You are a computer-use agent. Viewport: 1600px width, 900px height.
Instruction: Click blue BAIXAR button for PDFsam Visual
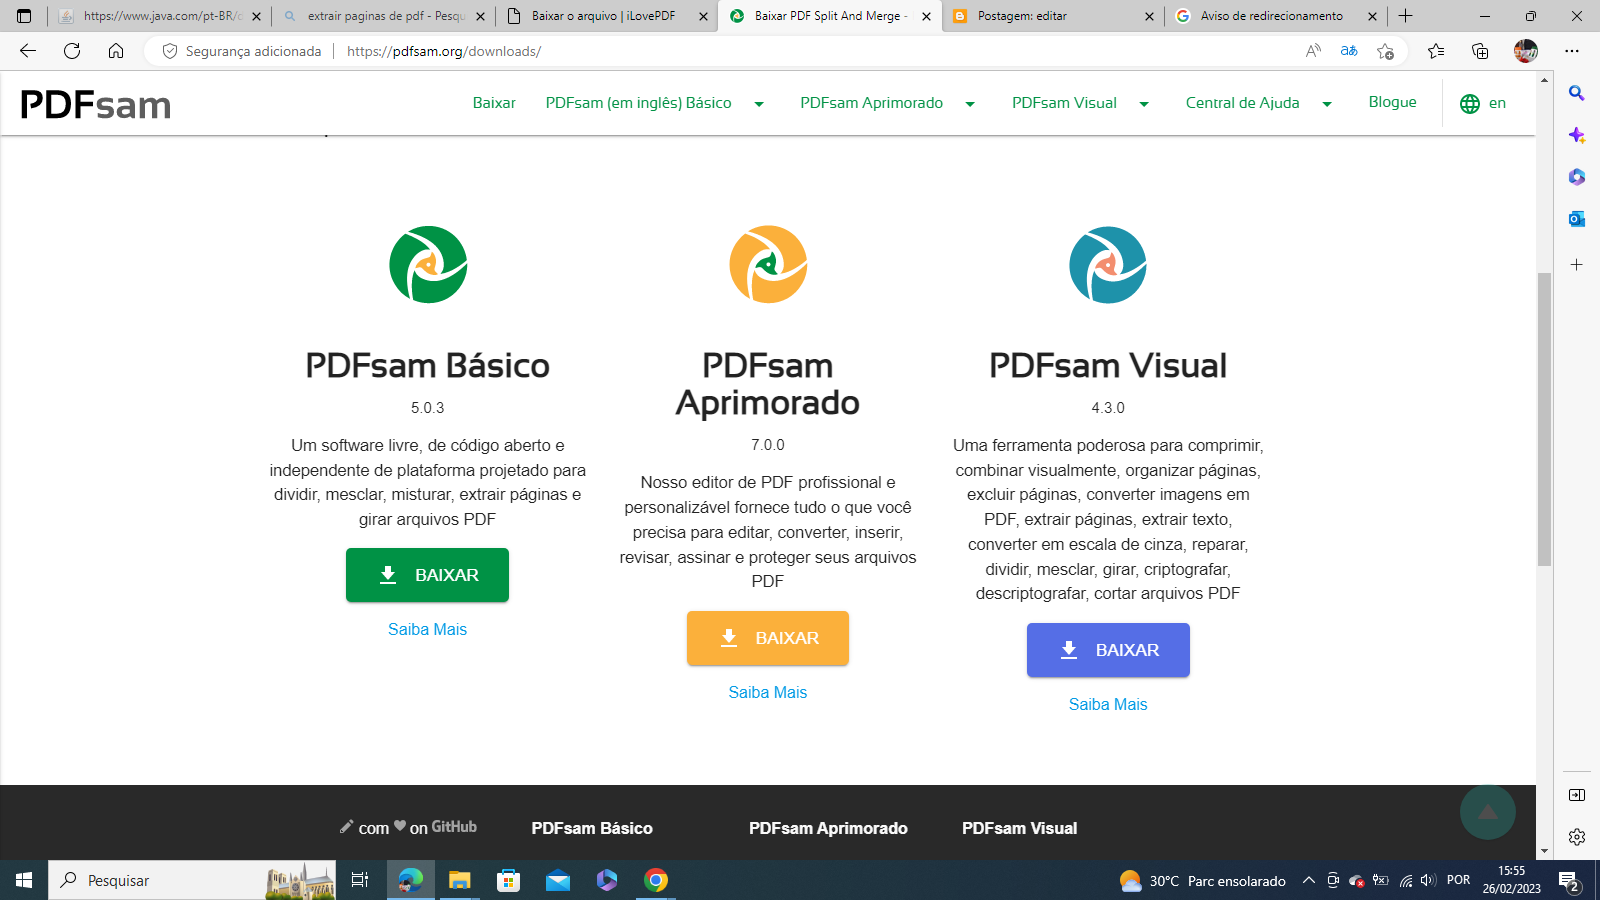tap(1108, 650)
